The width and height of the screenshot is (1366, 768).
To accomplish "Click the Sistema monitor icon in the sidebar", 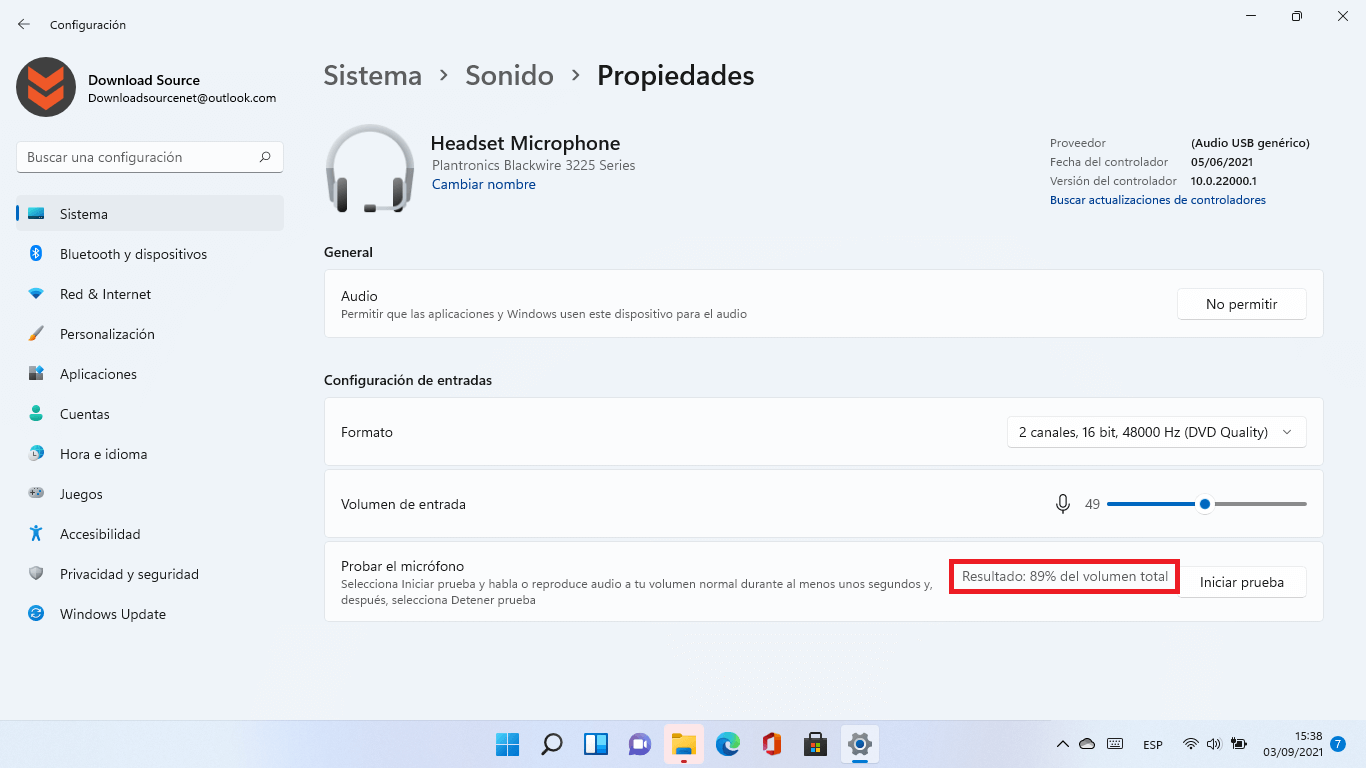I will pyautogui.click(x=36, y=214).
